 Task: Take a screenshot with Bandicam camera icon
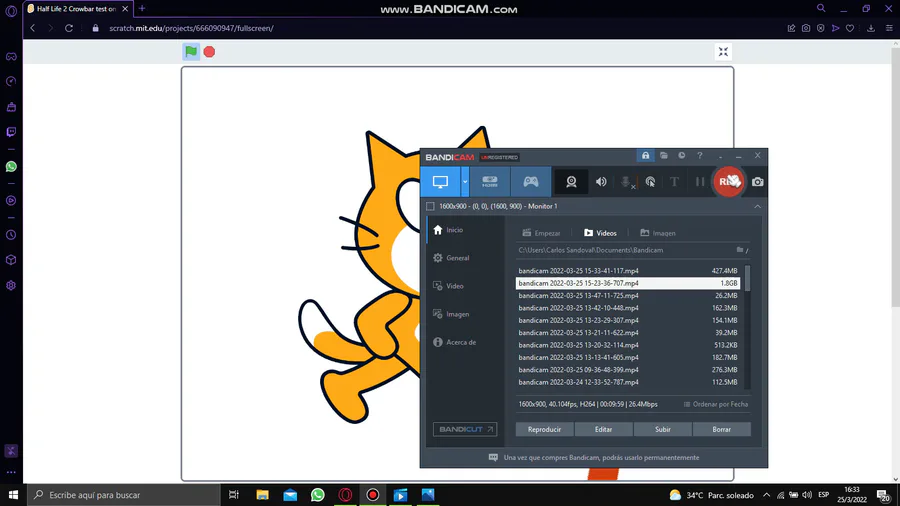(758, 182)
